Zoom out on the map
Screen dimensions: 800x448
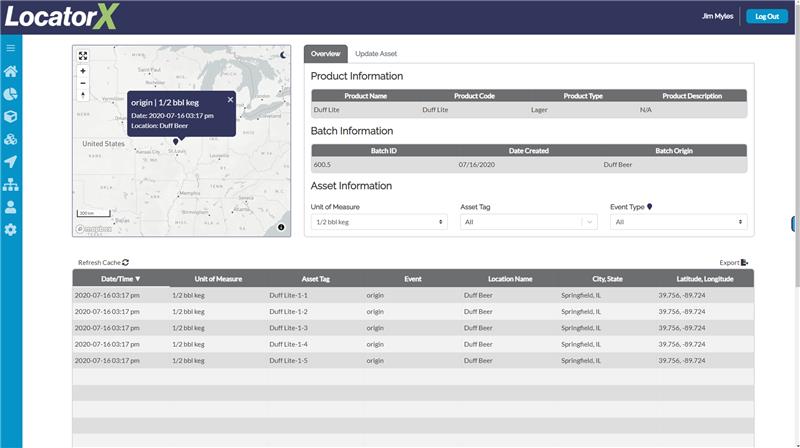click(x=83, y=83)
